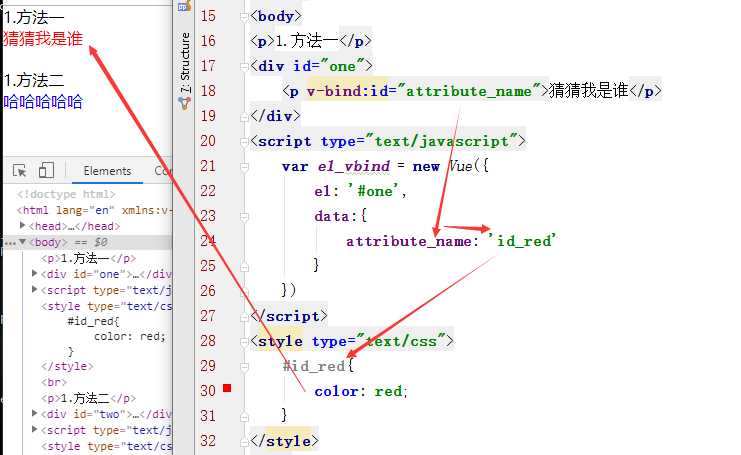Collapse the body node in the DOM tree
This screenshot has width=741, height=455.
[x=22, y=242]
